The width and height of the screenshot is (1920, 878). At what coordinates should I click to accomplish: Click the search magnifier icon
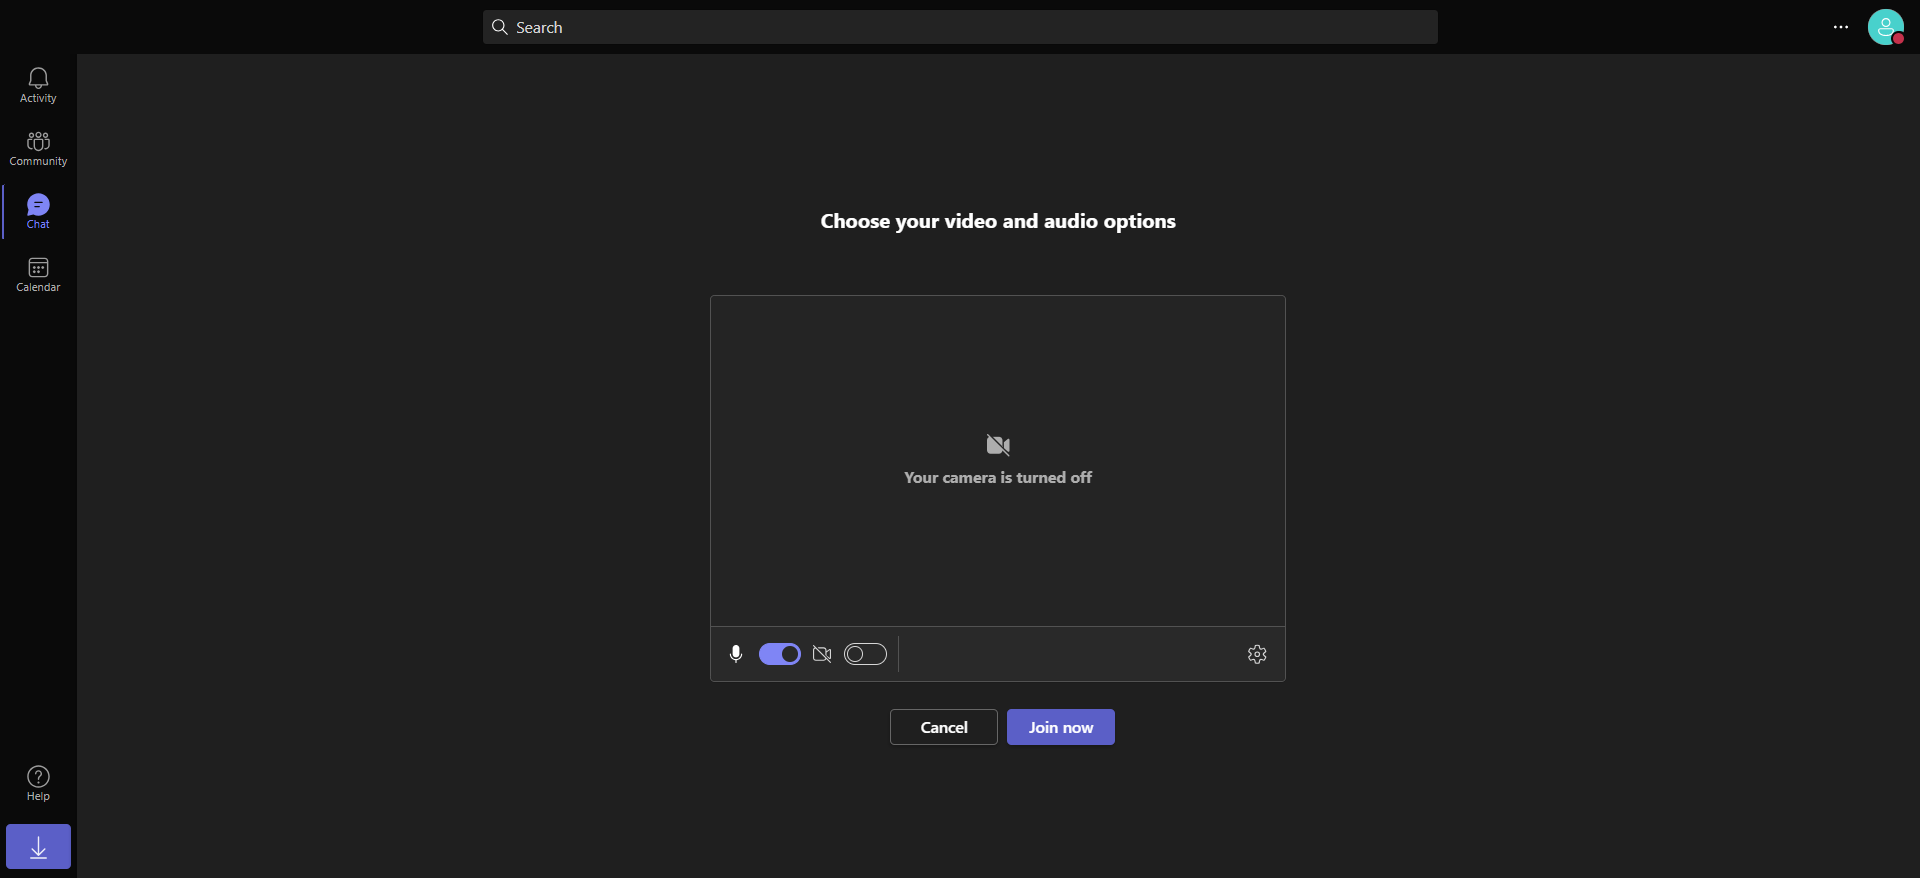pyautogui.click(x=500, y=27)
